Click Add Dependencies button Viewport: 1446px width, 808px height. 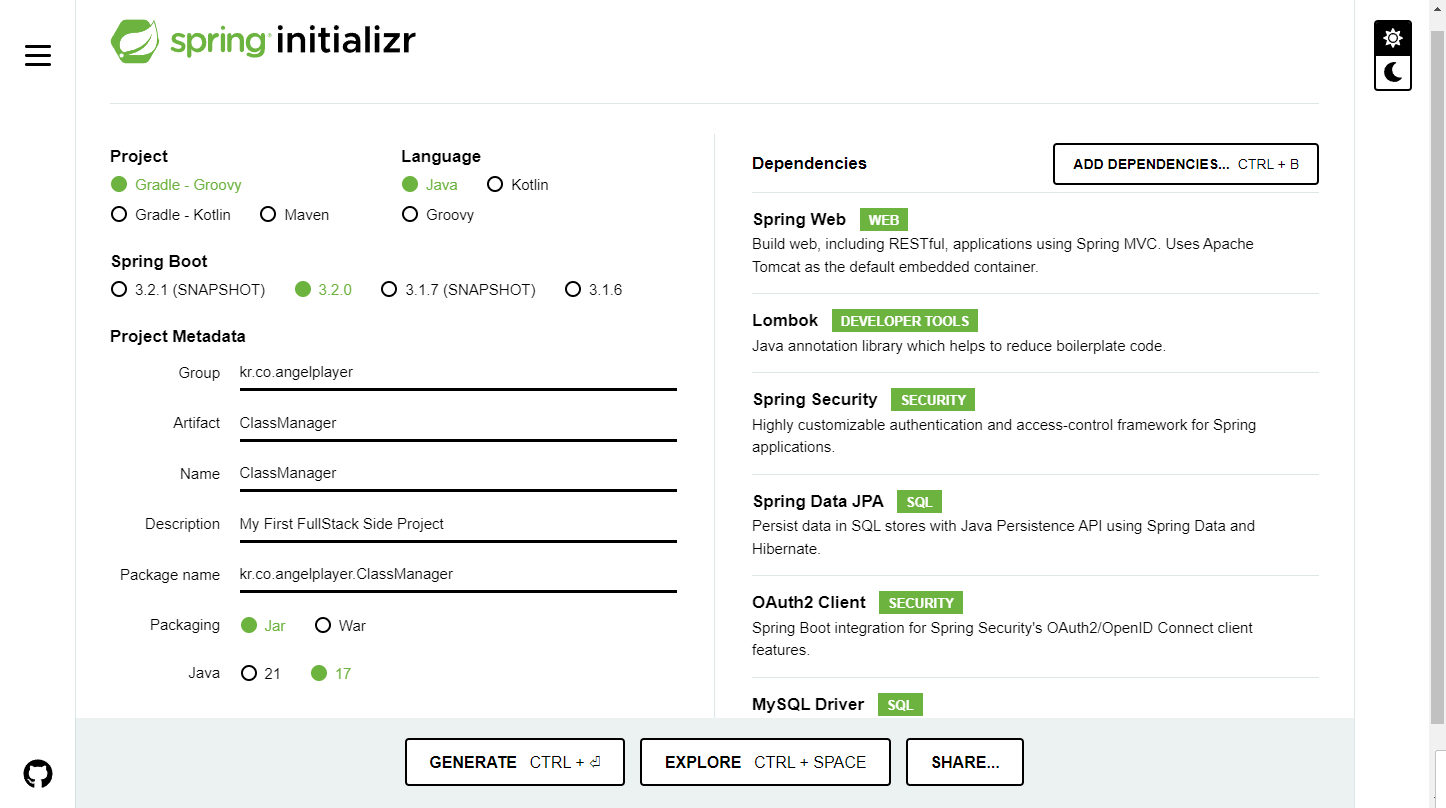1186,164
